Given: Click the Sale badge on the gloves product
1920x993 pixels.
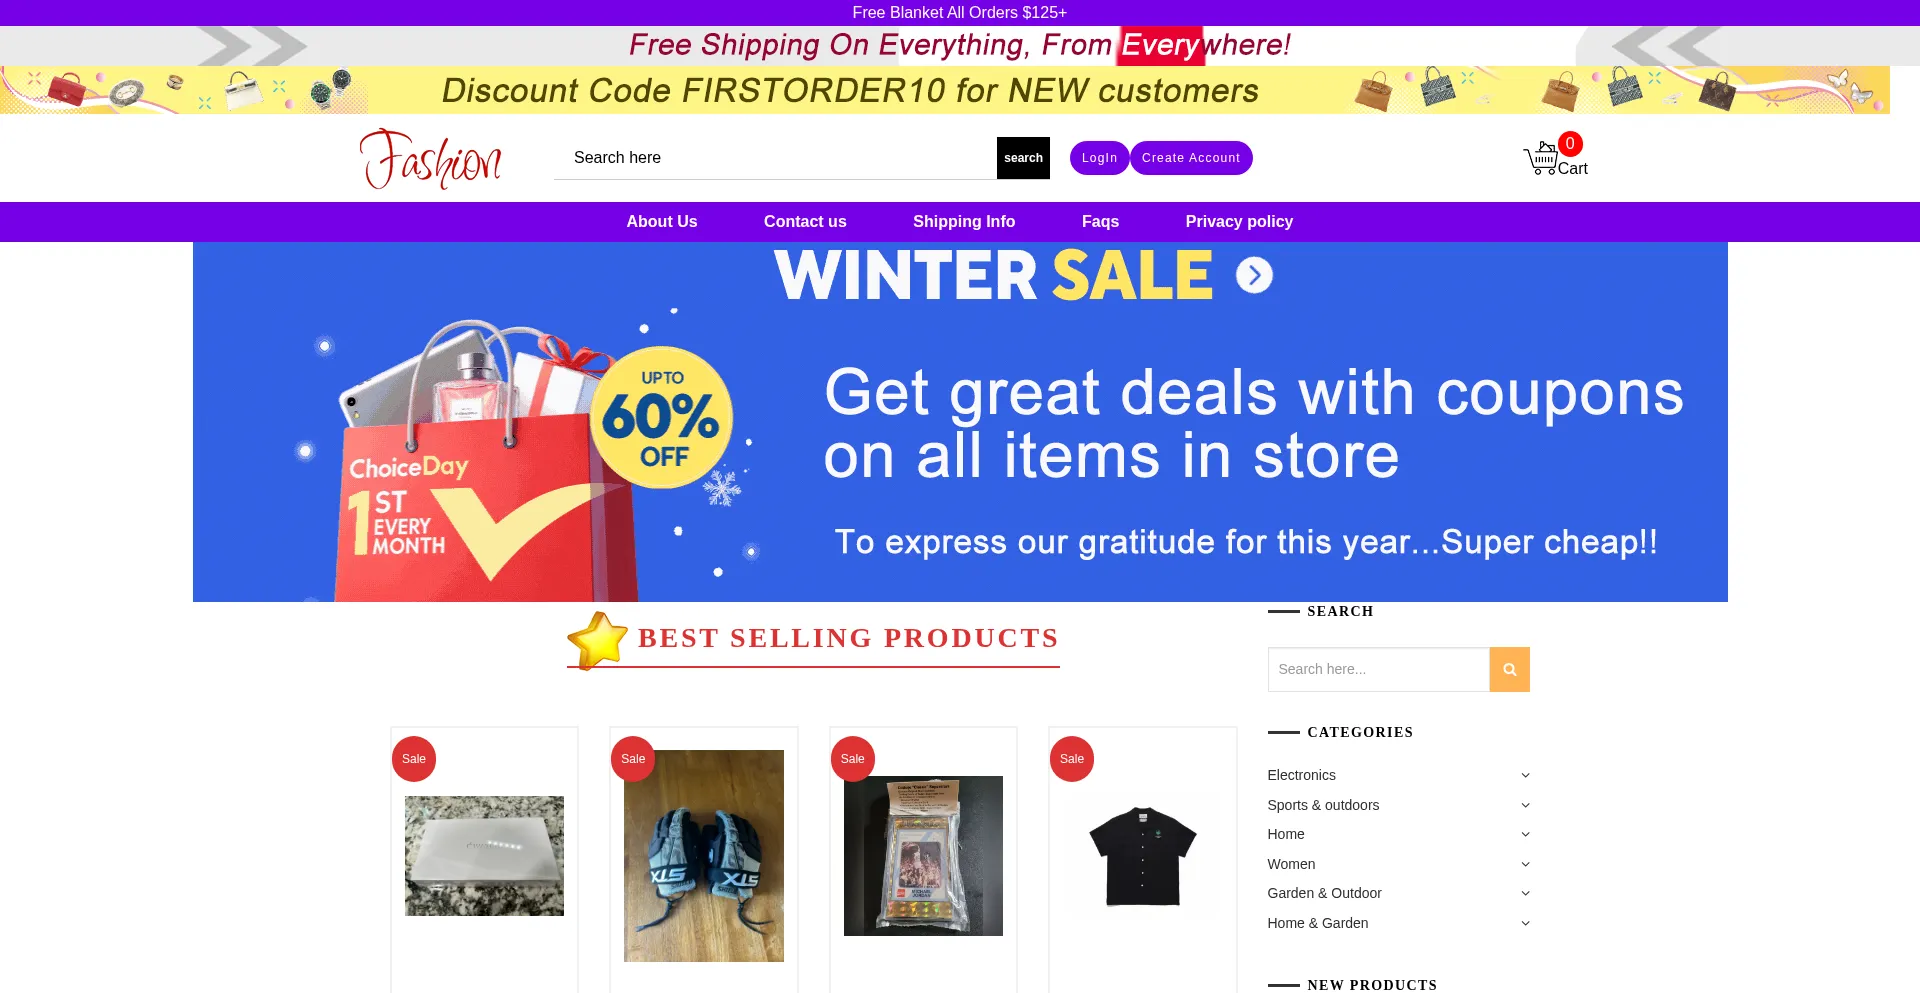Looking at the screenshot, I should (633, 759).
